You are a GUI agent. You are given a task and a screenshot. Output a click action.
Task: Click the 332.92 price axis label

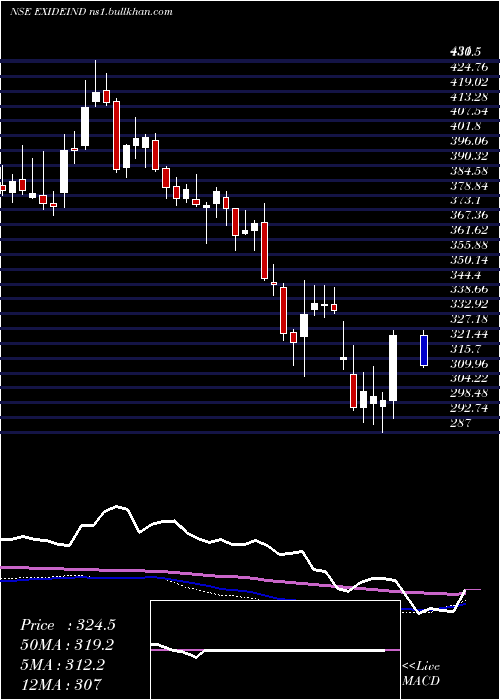click(x=469, y=304)
